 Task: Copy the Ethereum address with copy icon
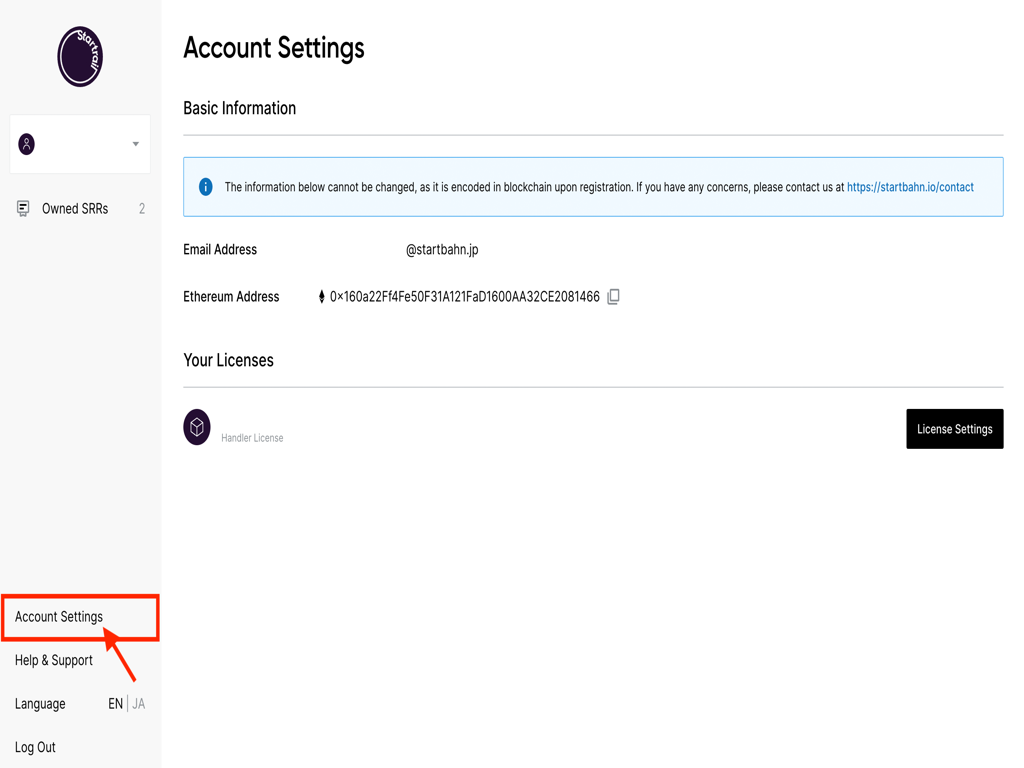coord(613,297)
